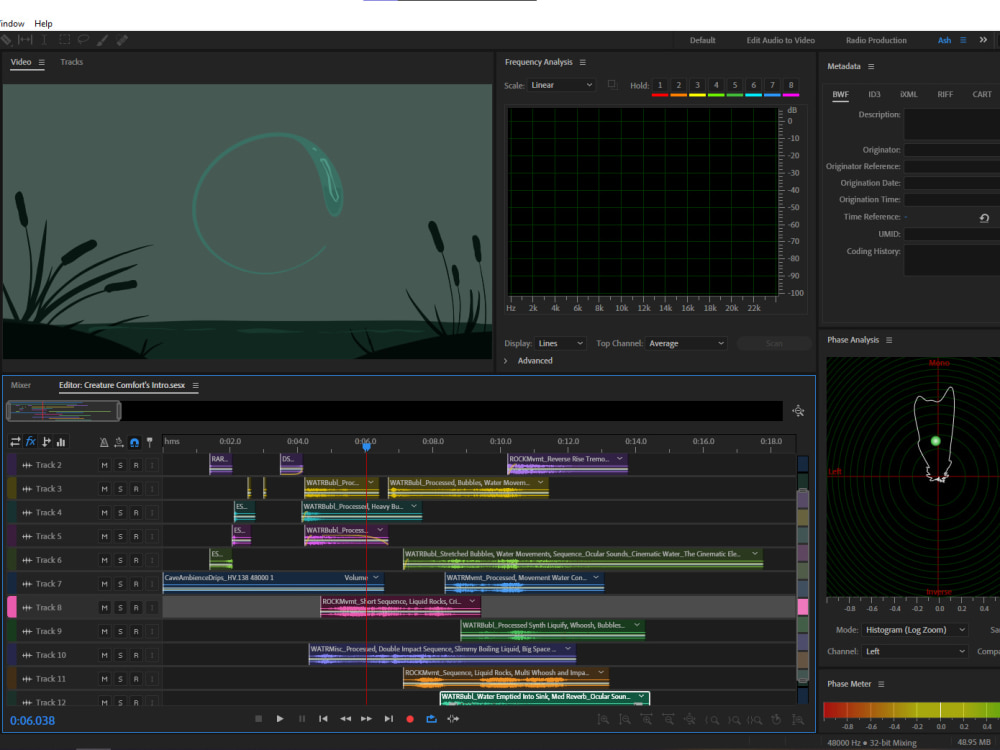Viewport: 1000px width, 750px height.
Task: Show the track Sends view
Action: click(x=46, y=441)
